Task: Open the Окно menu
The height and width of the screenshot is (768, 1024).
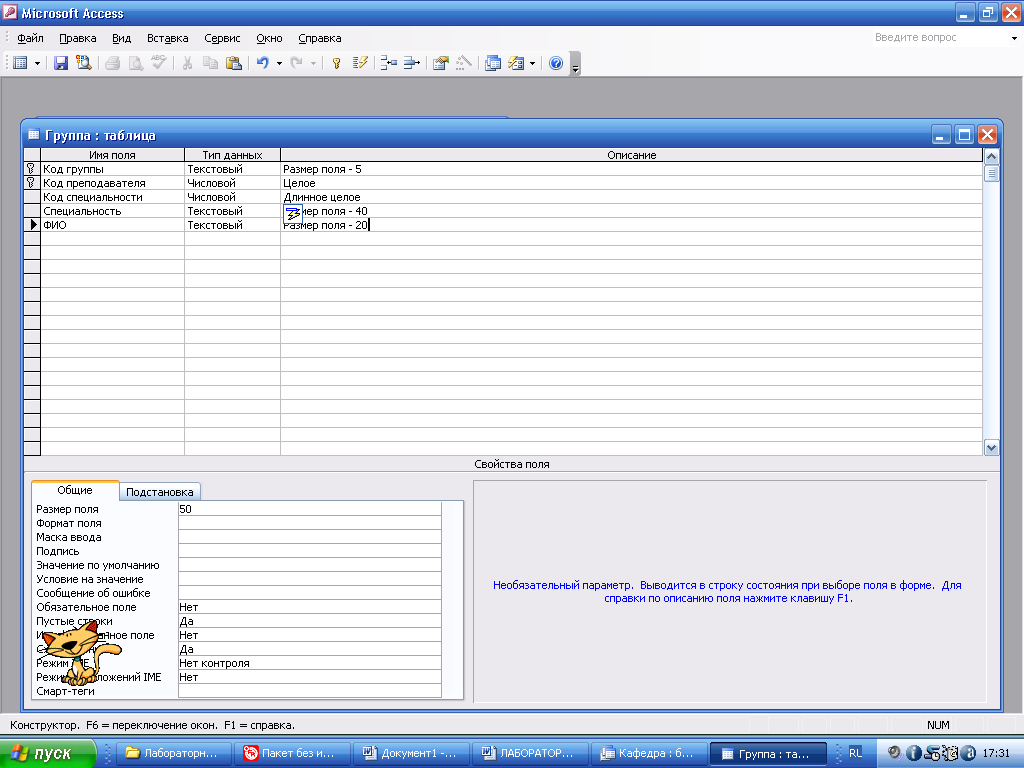Action: pyautogui.click(x=269, y=38)
